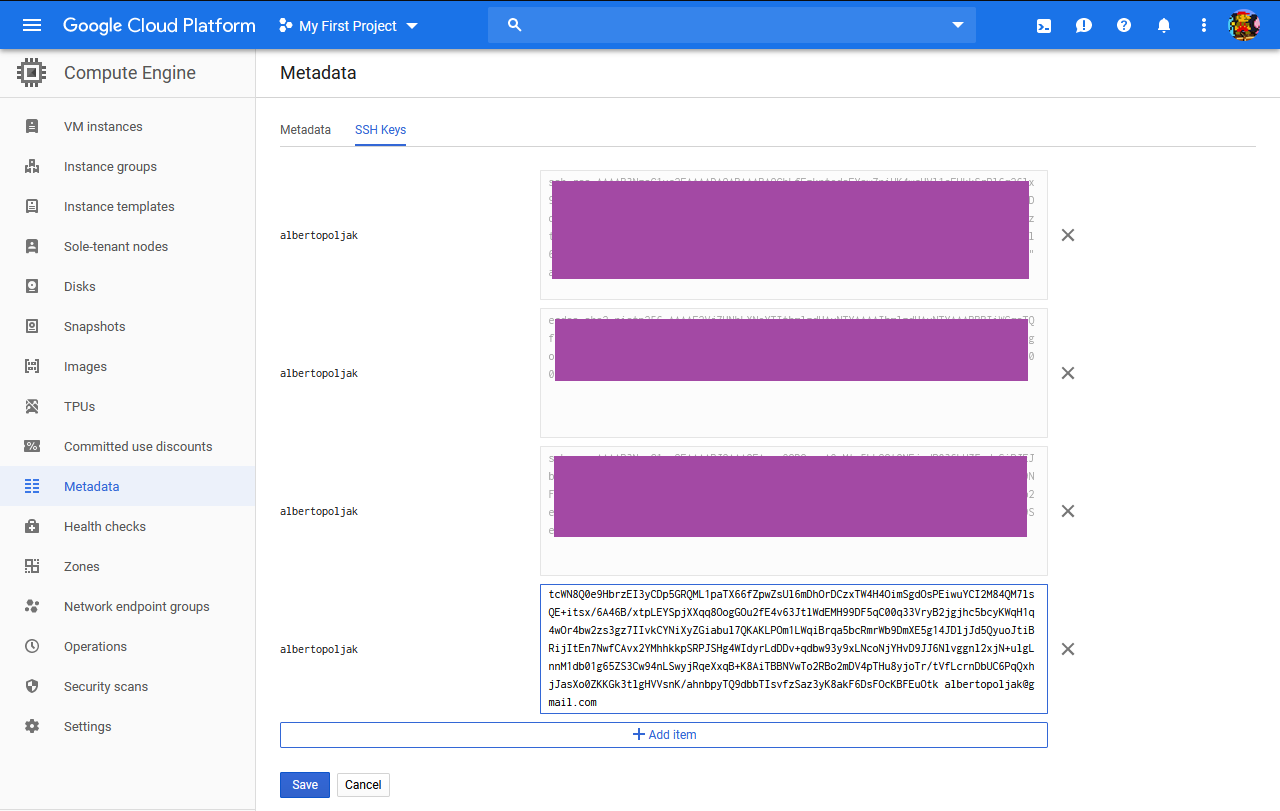The height and width of the screenshot is (811, 1280).
Task: Open Security scans
Action: pyautogui.click(x=106, y=687)
